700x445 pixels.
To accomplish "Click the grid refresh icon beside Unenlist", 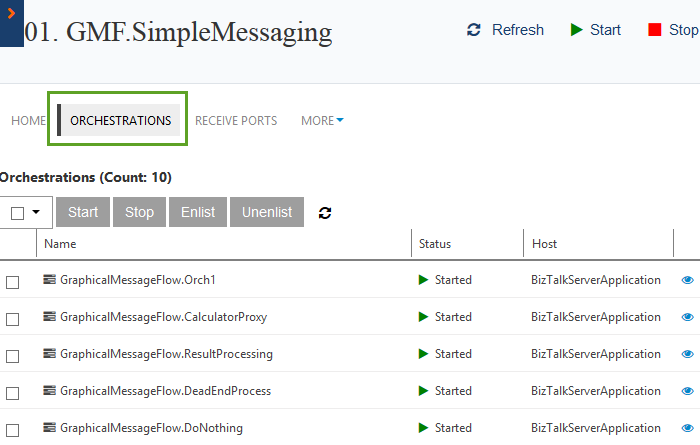I will point(325,212).
